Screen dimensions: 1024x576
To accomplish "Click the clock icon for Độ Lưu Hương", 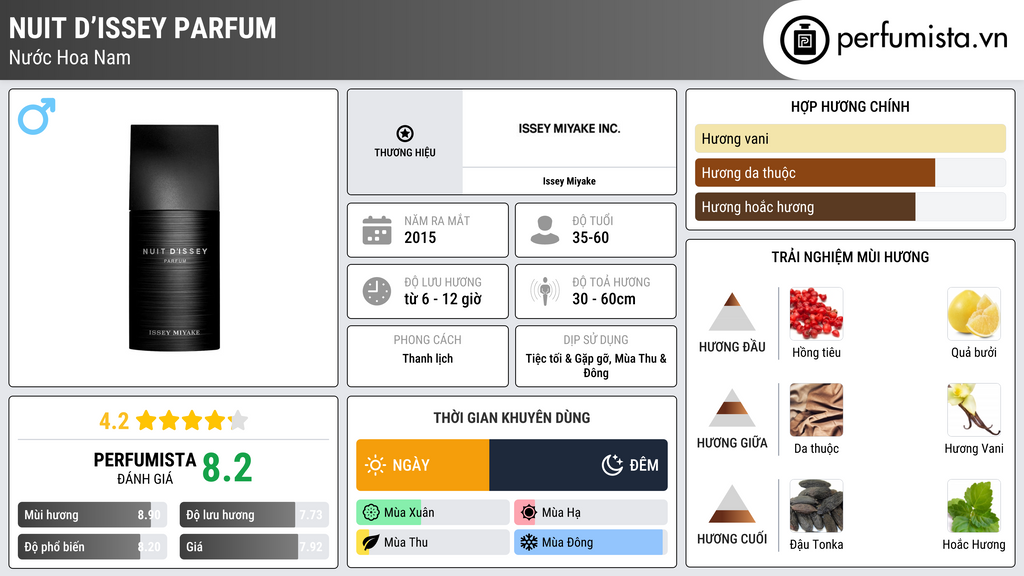I will coord(376,291).
